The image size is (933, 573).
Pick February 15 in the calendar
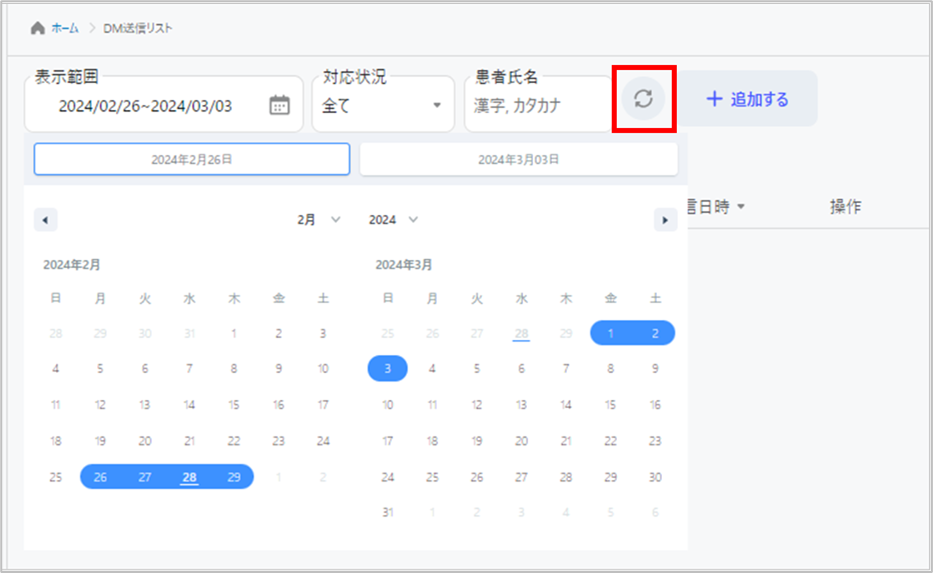click(234, 405)
